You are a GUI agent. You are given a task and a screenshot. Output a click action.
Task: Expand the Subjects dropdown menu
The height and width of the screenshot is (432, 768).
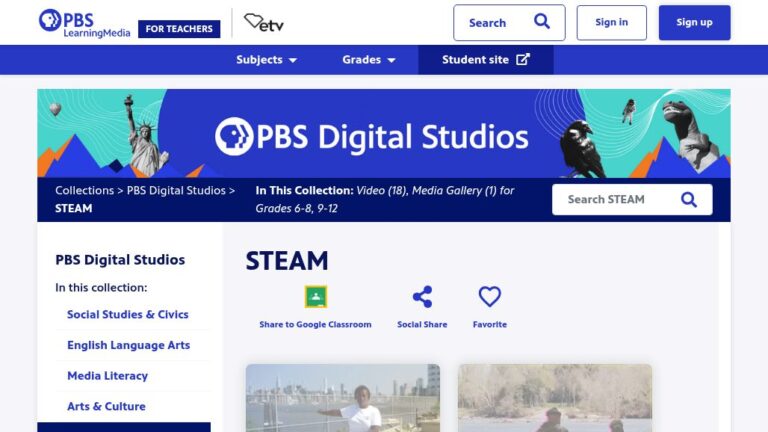[x=266, y=60]
